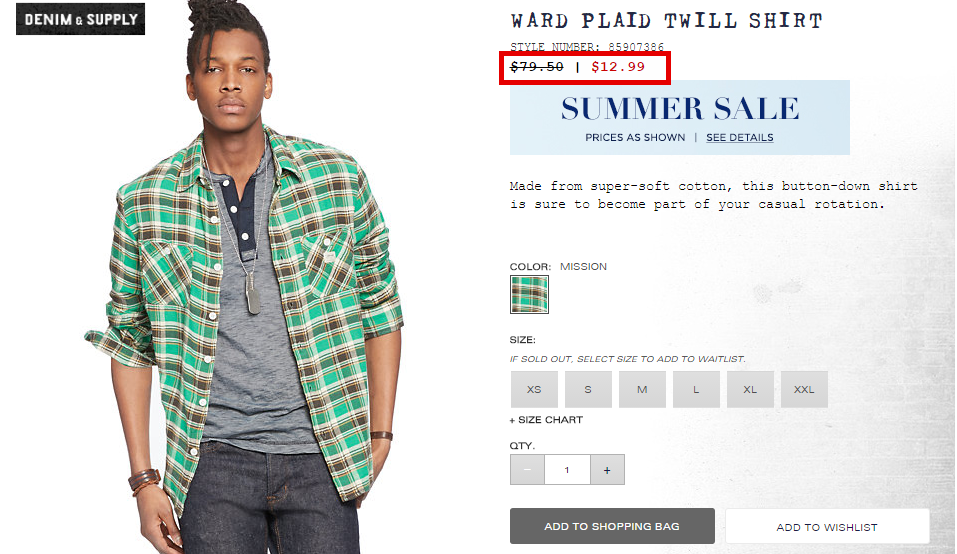Viewport: 957px width, 554px height.
Task: Choose size XS
Action: (x=534, y=389)
